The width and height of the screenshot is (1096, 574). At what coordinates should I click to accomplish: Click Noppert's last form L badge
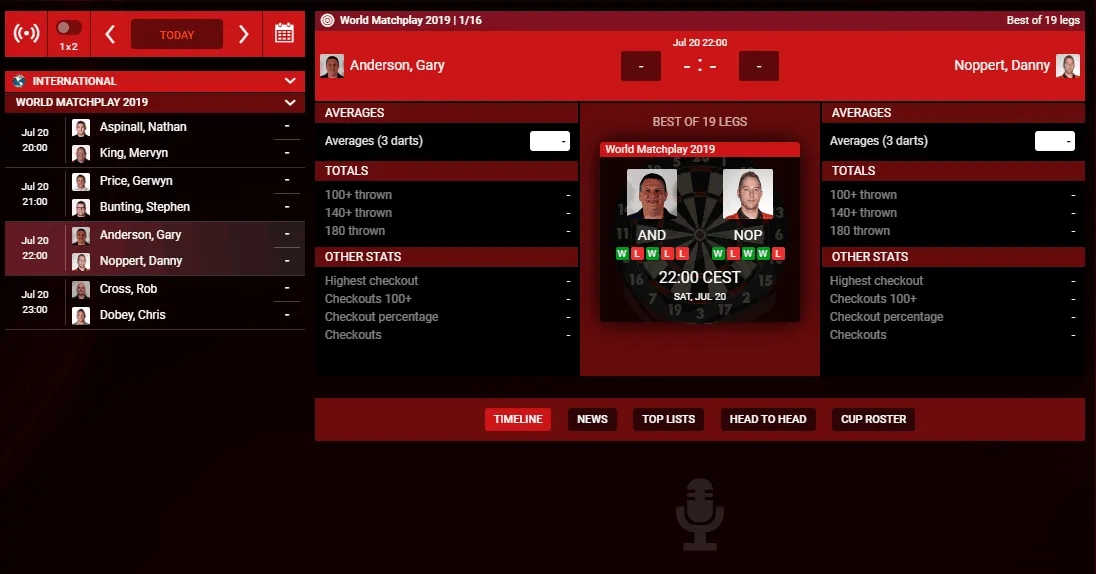click(x=778, y=253)
